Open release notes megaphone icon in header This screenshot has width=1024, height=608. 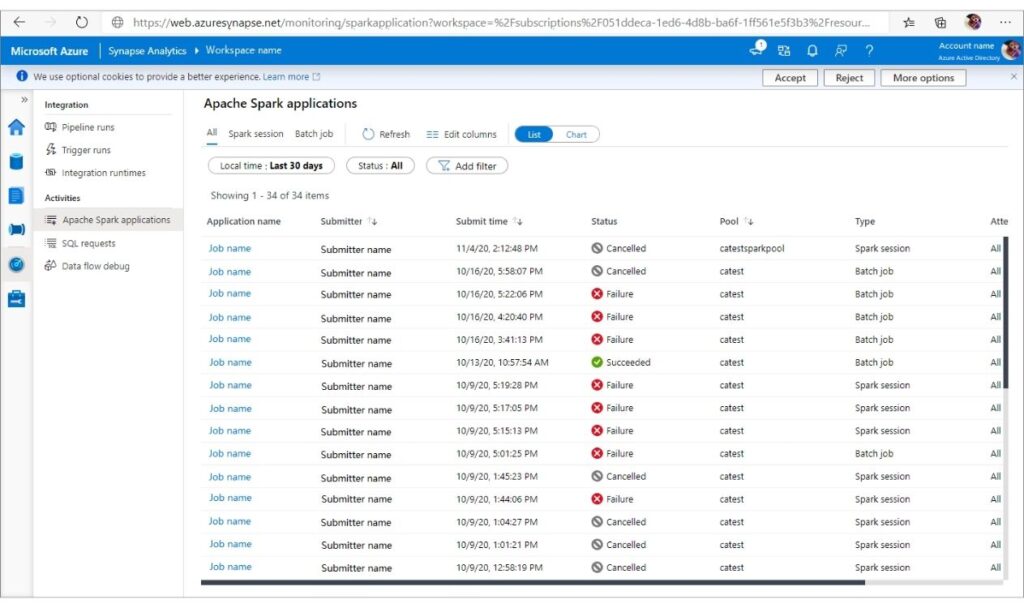coord(757,48)
